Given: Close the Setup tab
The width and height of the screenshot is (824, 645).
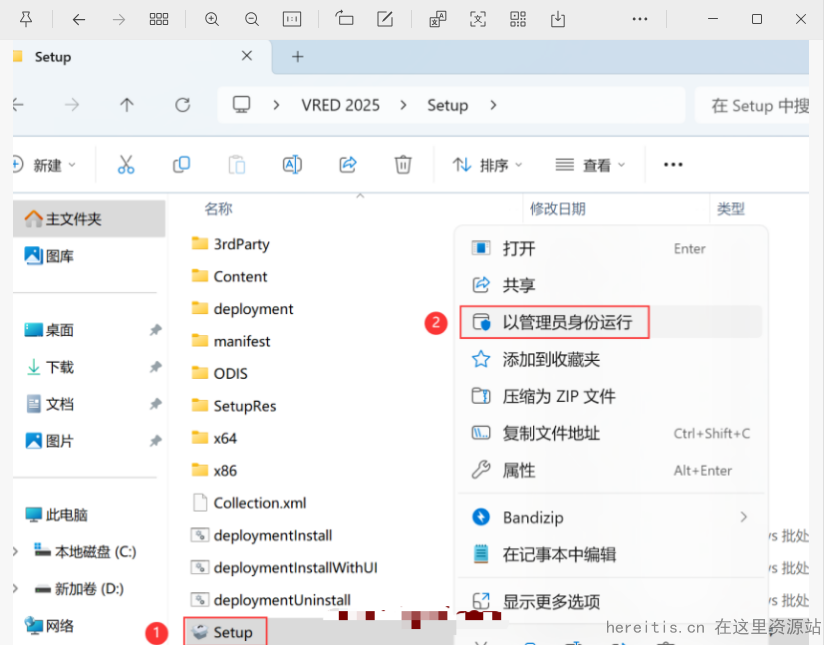Looking at the screenshot, I should (x=246, y=56).
